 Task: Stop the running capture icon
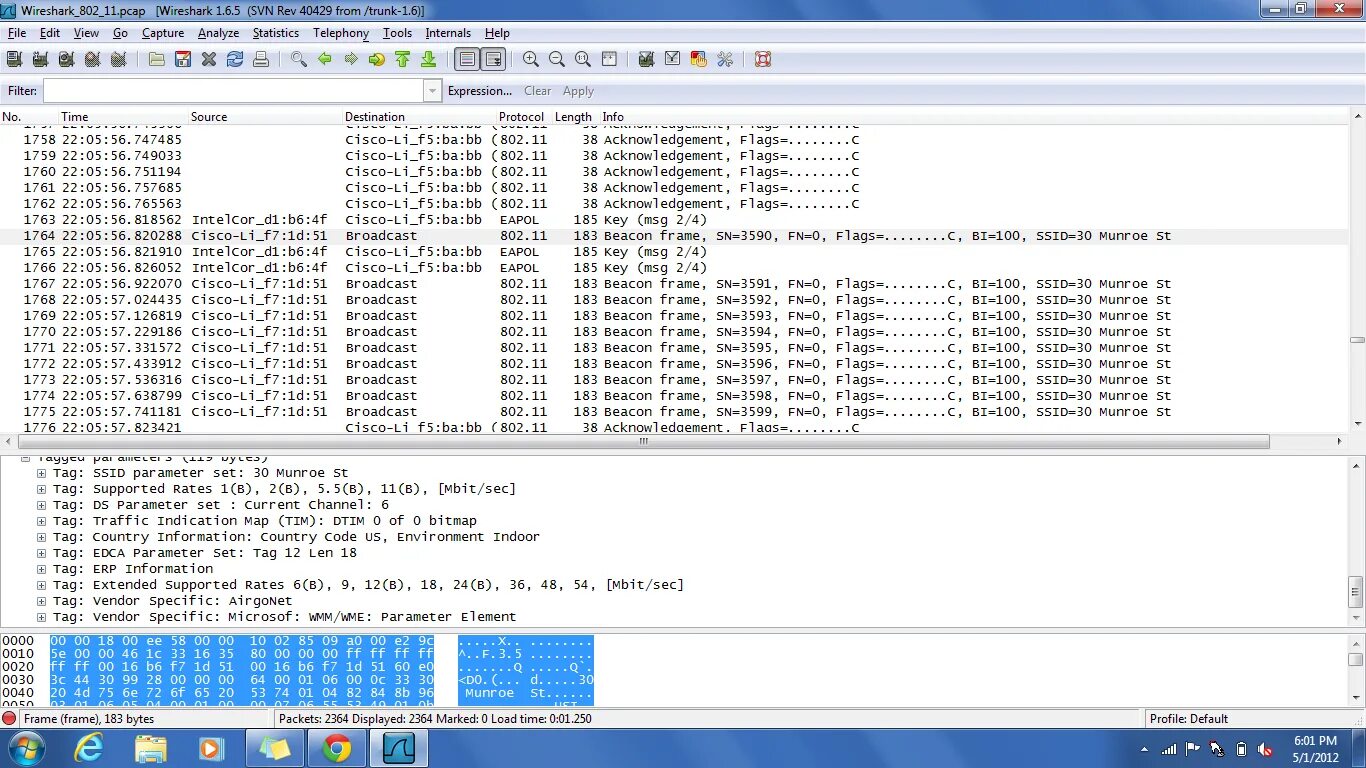pos(93,60)
